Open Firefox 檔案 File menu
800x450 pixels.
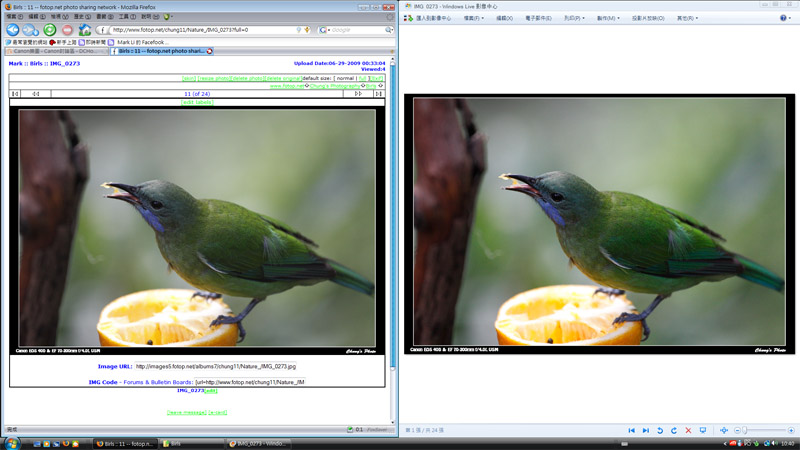(14, 17)
